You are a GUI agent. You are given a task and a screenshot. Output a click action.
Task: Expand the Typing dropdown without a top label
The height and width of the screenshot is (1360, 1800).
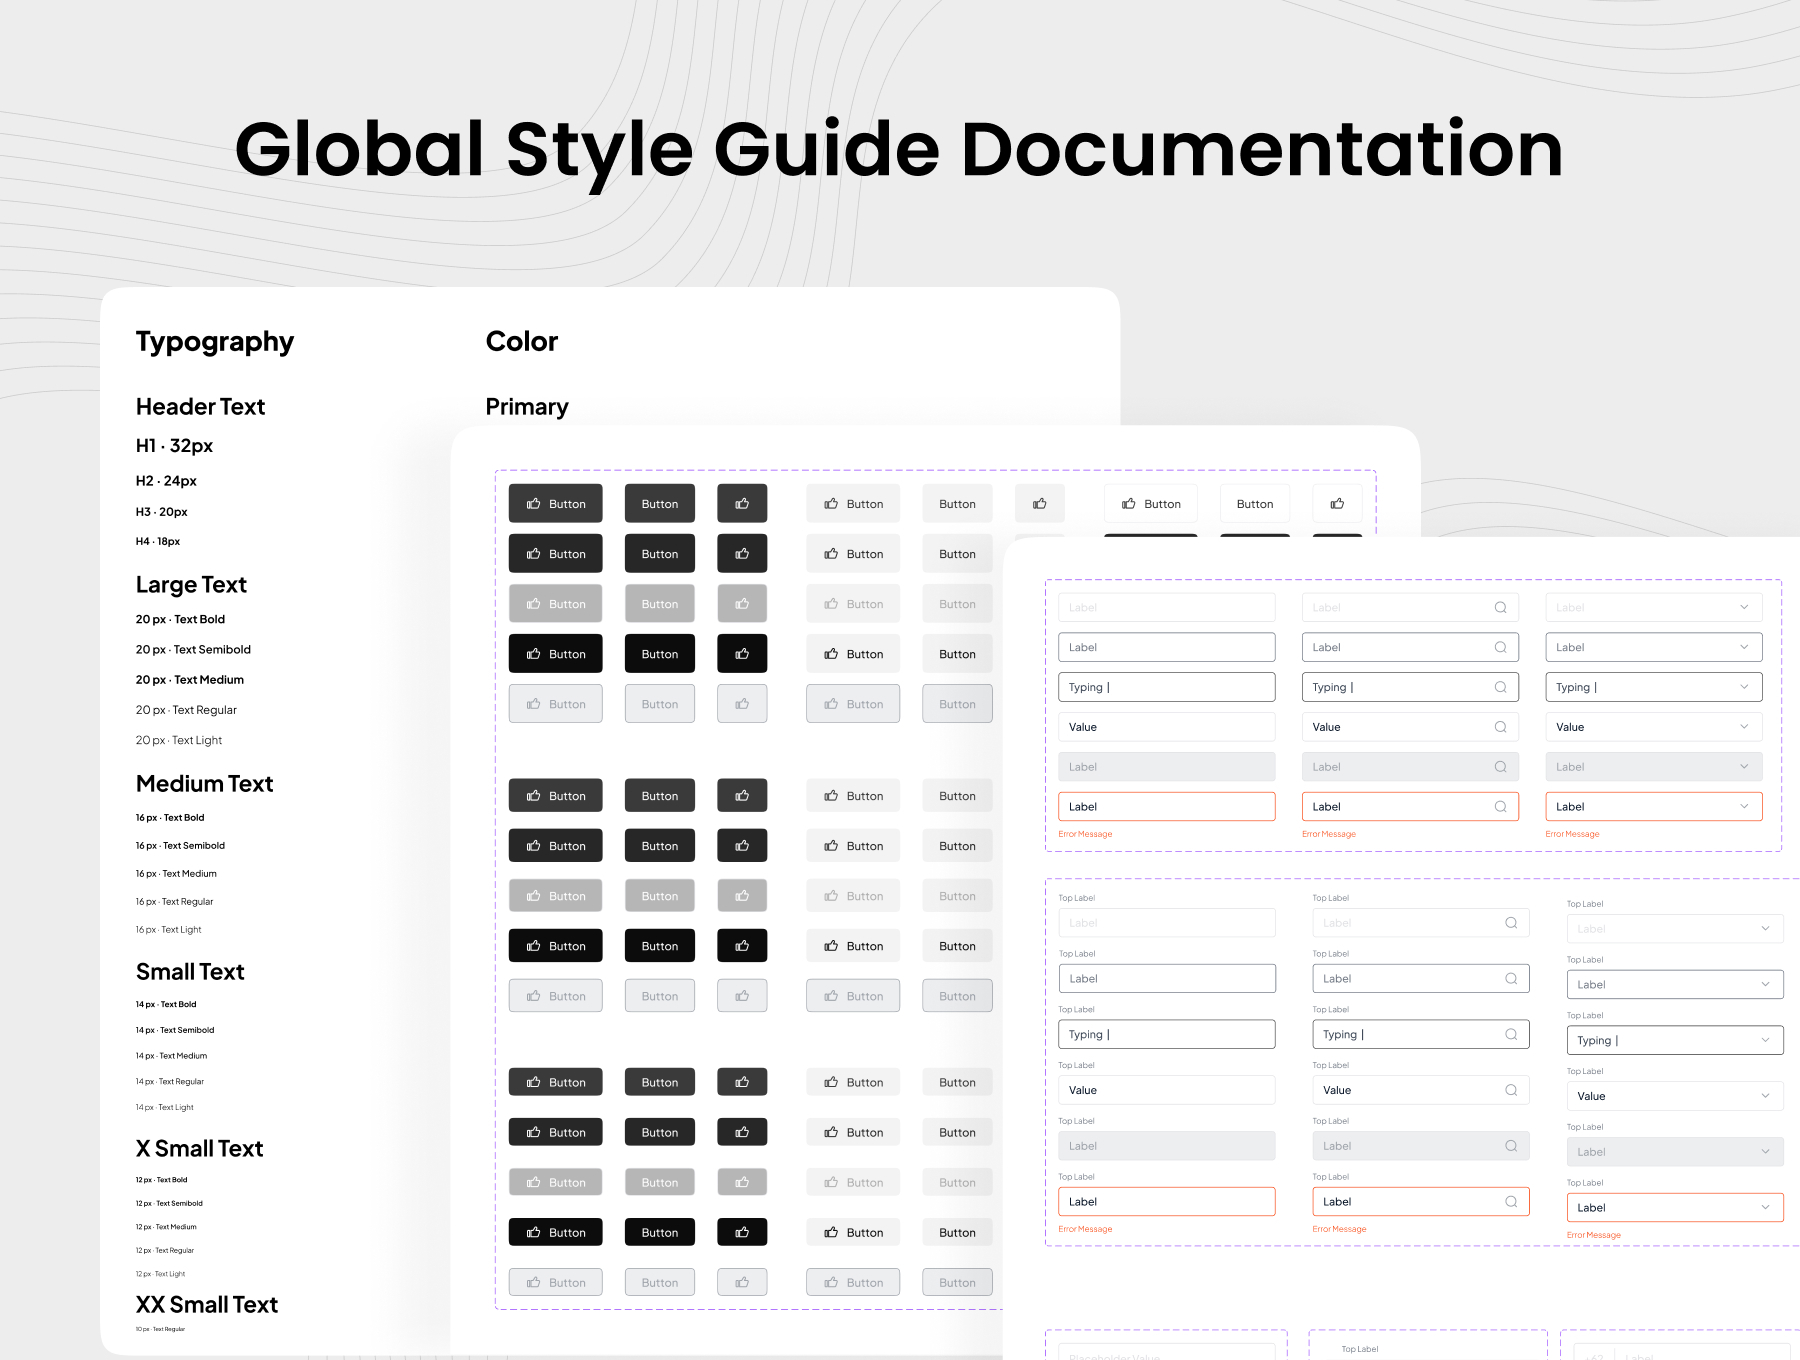(1744, 687)
